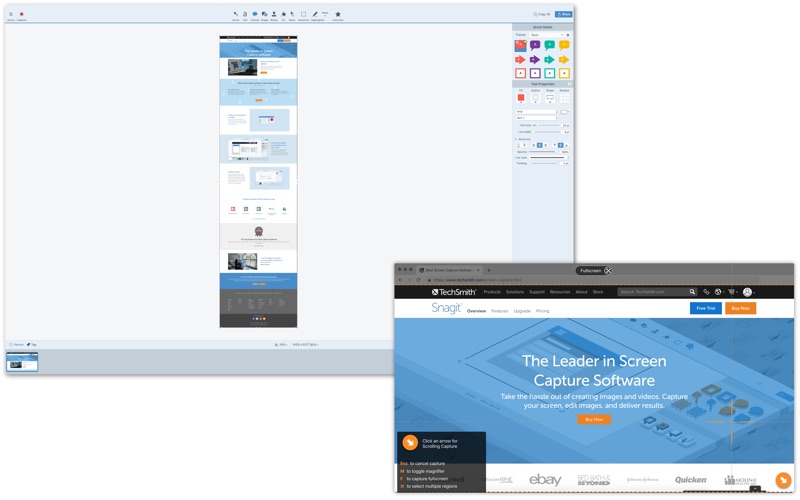Click the orange scrolling capture arrow at bottom right
800x500 pixels.
click(783, 480)
